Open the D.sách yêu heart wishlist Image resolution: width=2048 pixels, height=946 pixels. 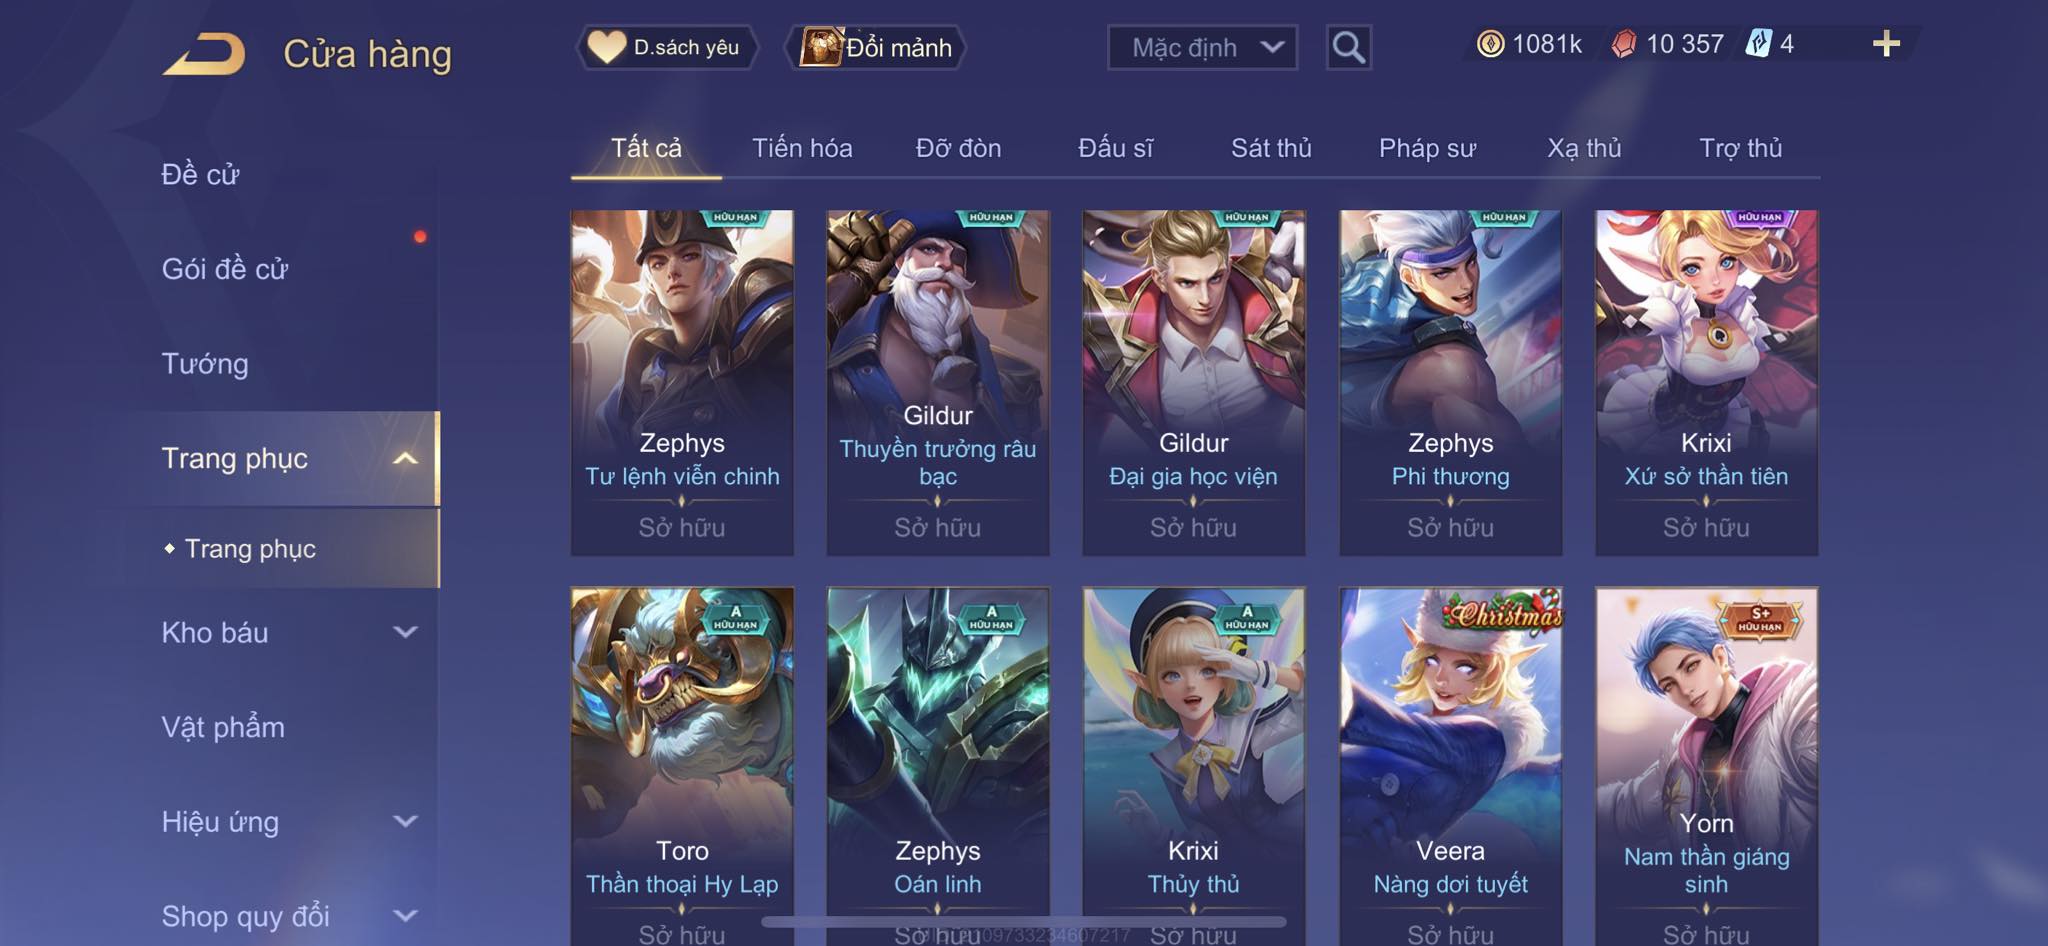coord(666,47)
